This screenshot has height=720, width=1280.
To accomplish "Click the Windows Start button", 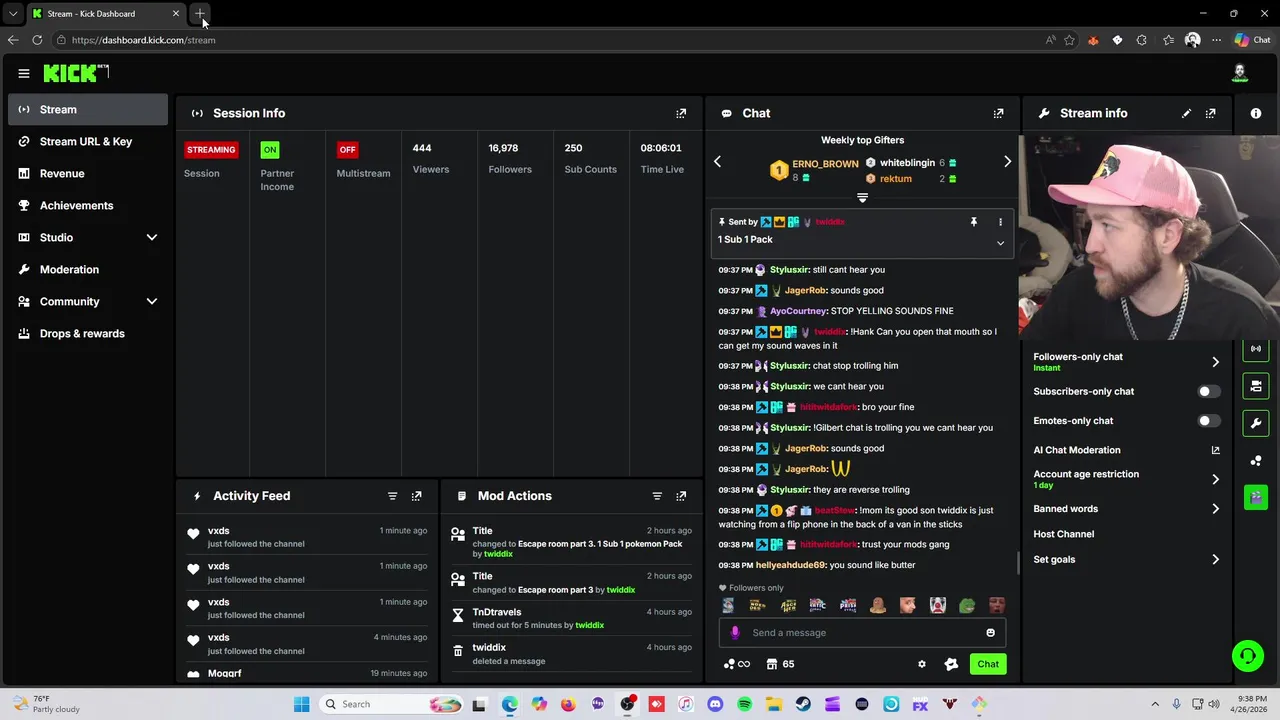I will 301,704.
